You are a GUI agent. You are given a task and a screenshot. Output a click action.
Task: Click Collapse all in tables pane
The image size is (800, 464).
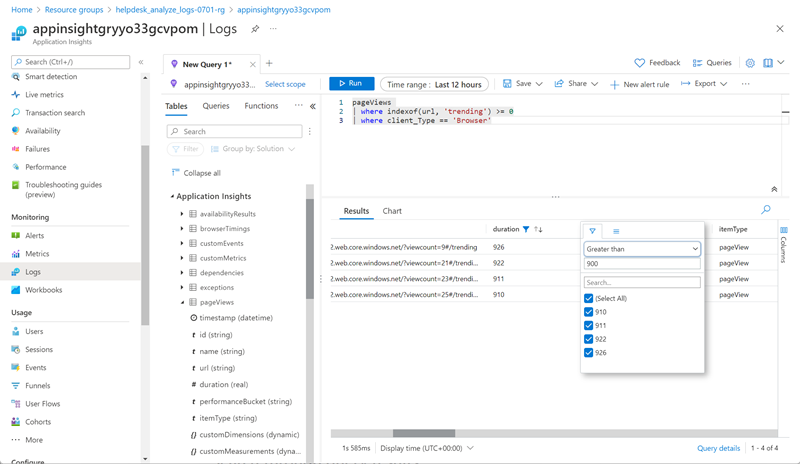196,173
